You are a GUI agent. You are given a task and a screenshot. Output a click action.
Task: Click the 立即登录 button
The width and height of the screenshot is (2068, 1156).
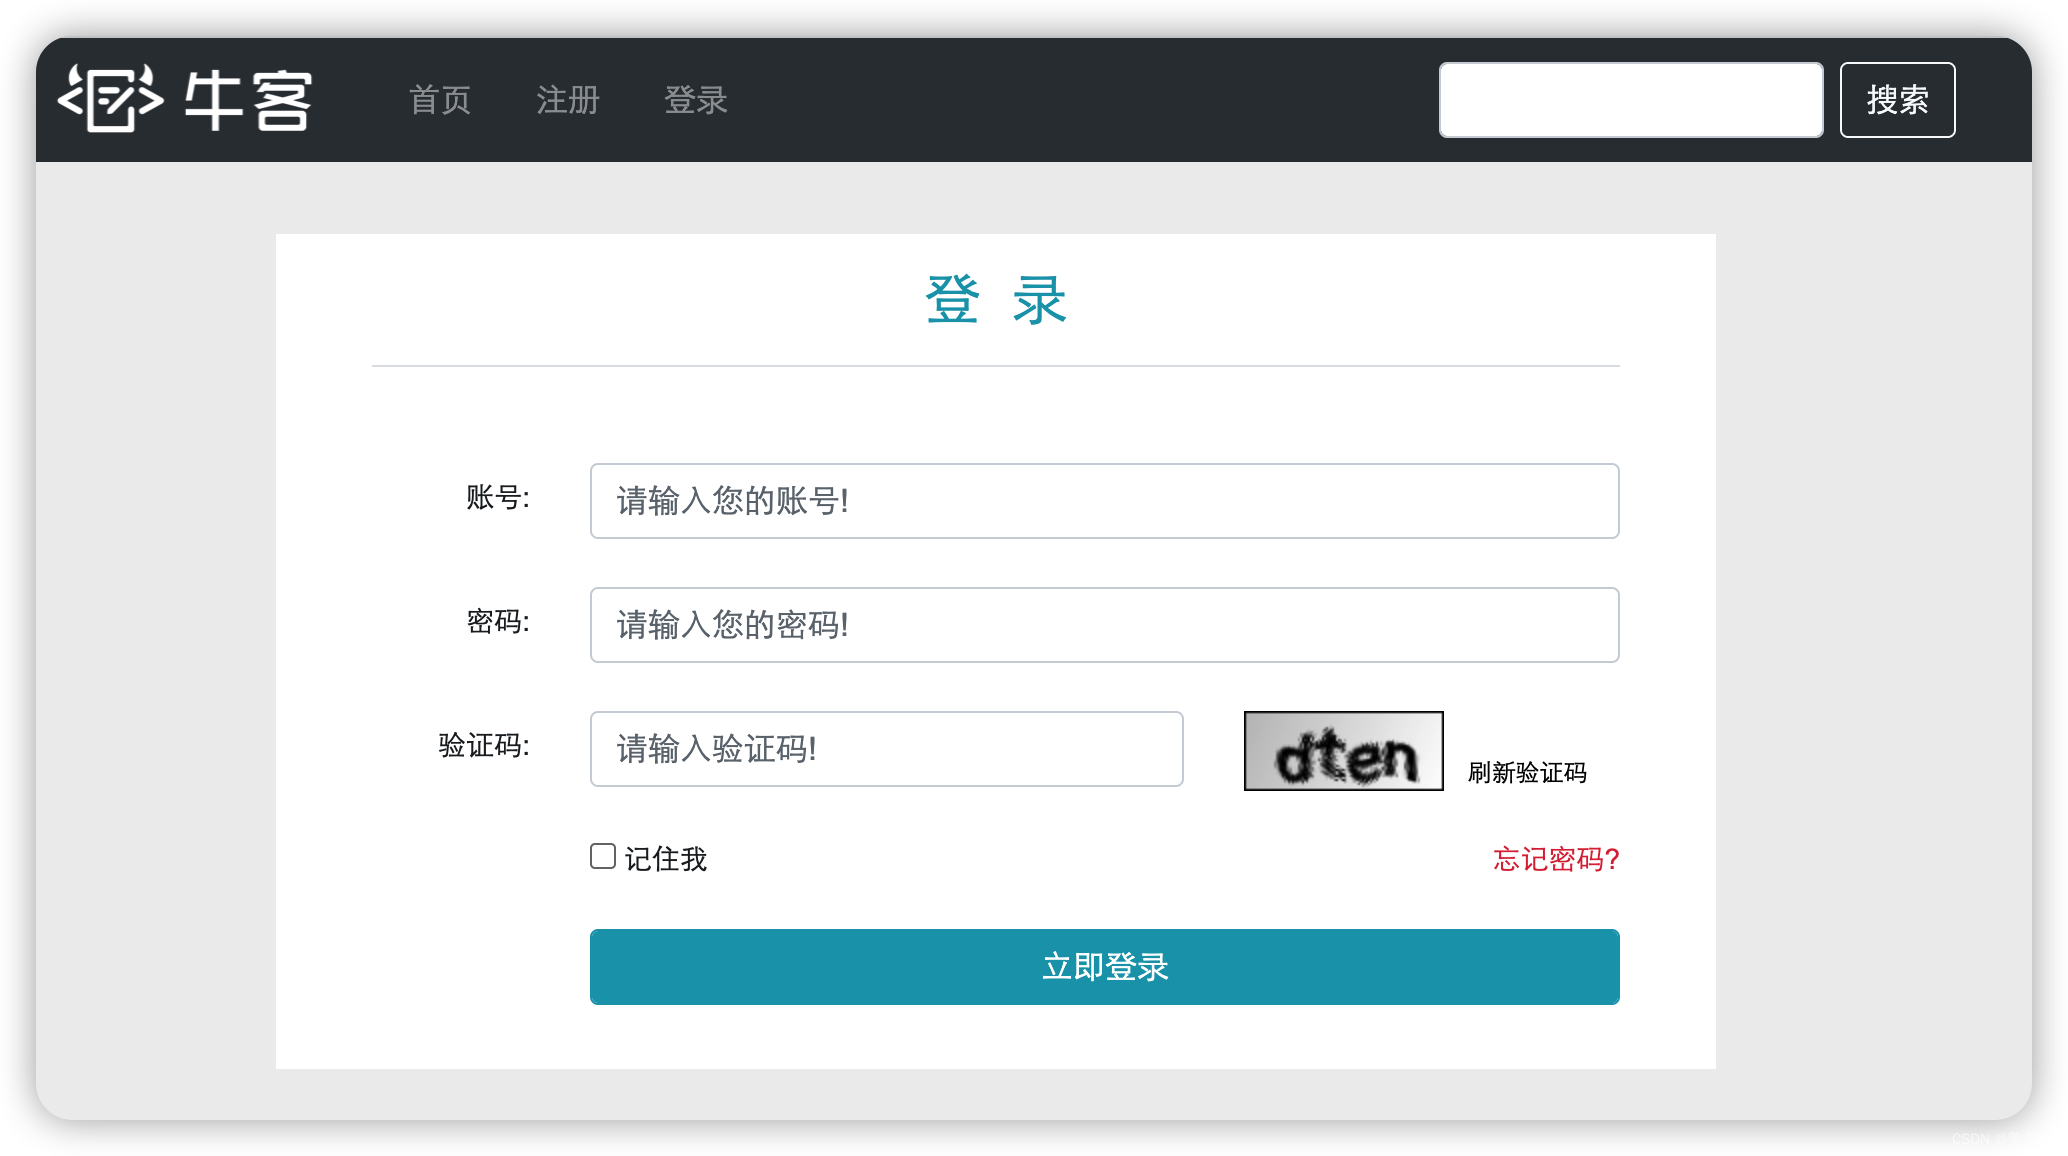[1105, 967]
